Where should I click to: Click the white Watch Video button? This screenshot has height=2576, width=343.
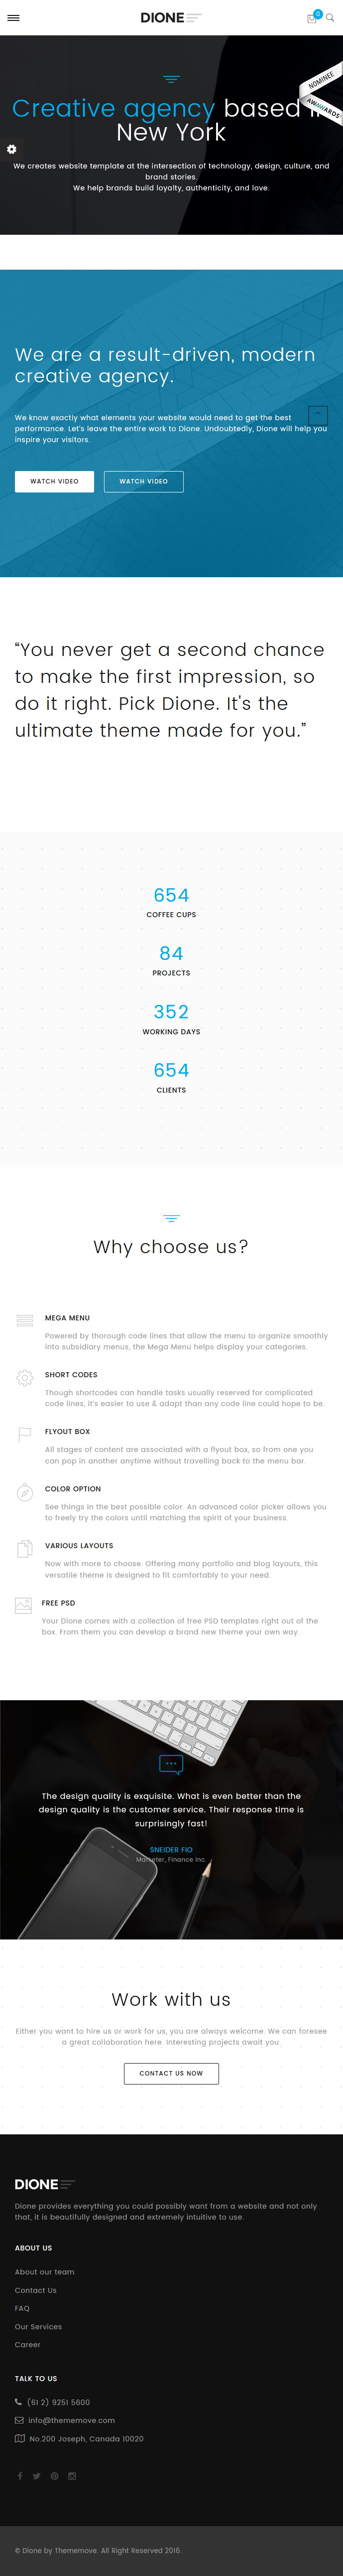[54, 481]
